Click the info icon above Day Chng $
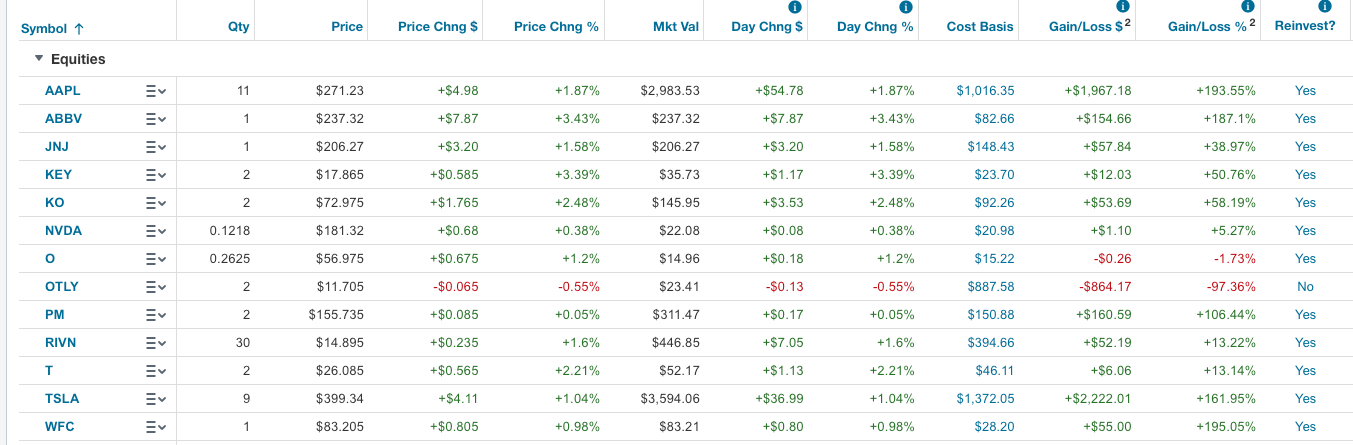1353x445 pixels. coord(795,8)
